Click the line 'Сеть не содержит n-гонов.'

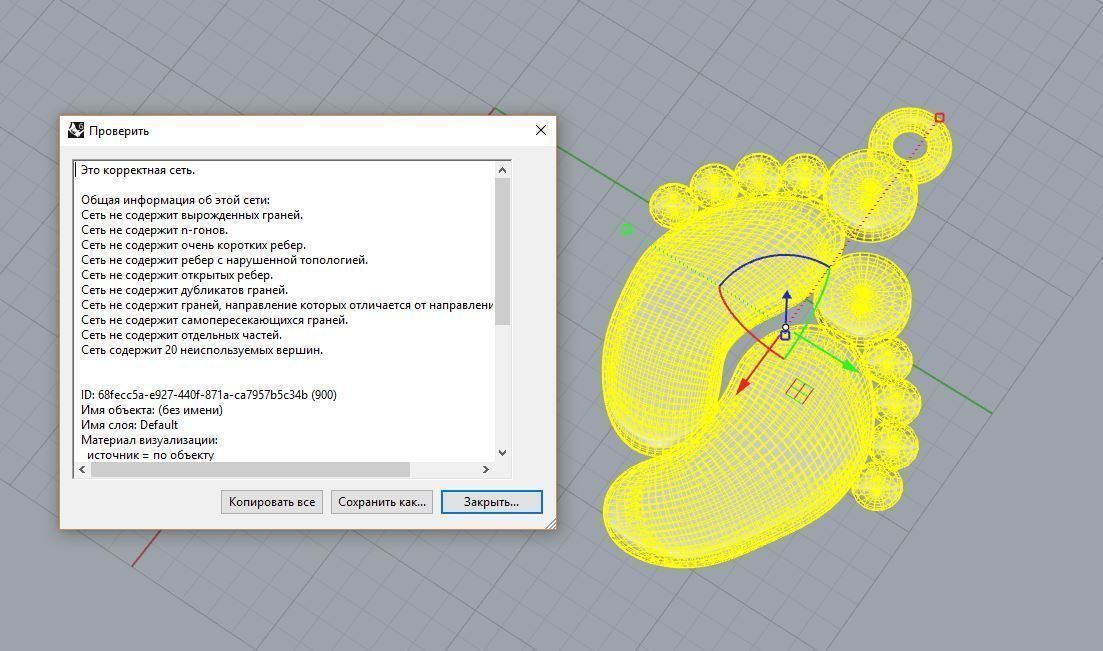155,230
